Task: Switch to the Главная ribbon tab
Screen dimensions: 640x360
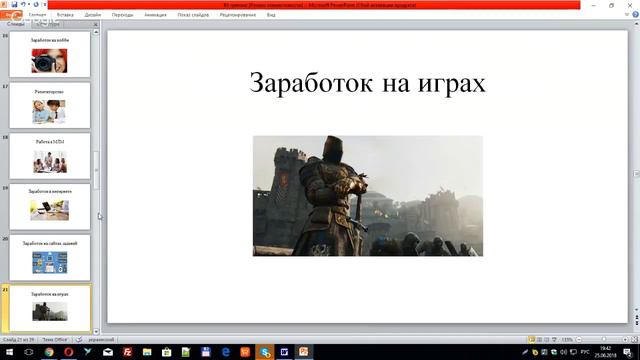Action: click(38, 15)
